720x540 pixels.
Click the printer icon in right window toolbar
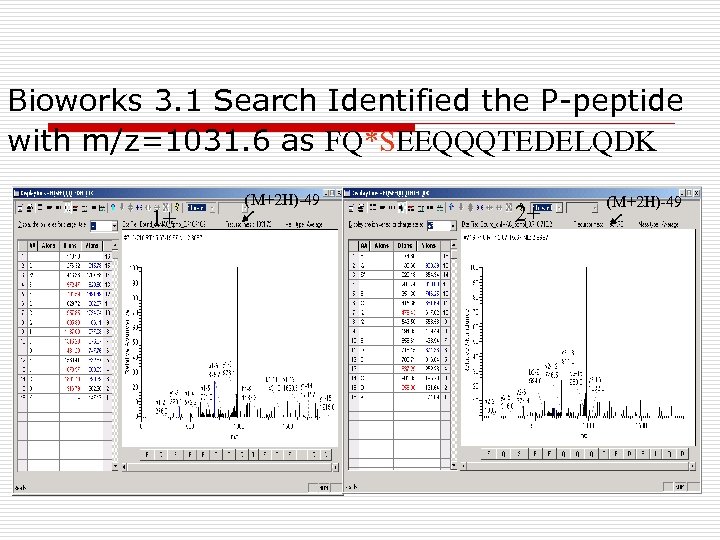tap(361, 208)
